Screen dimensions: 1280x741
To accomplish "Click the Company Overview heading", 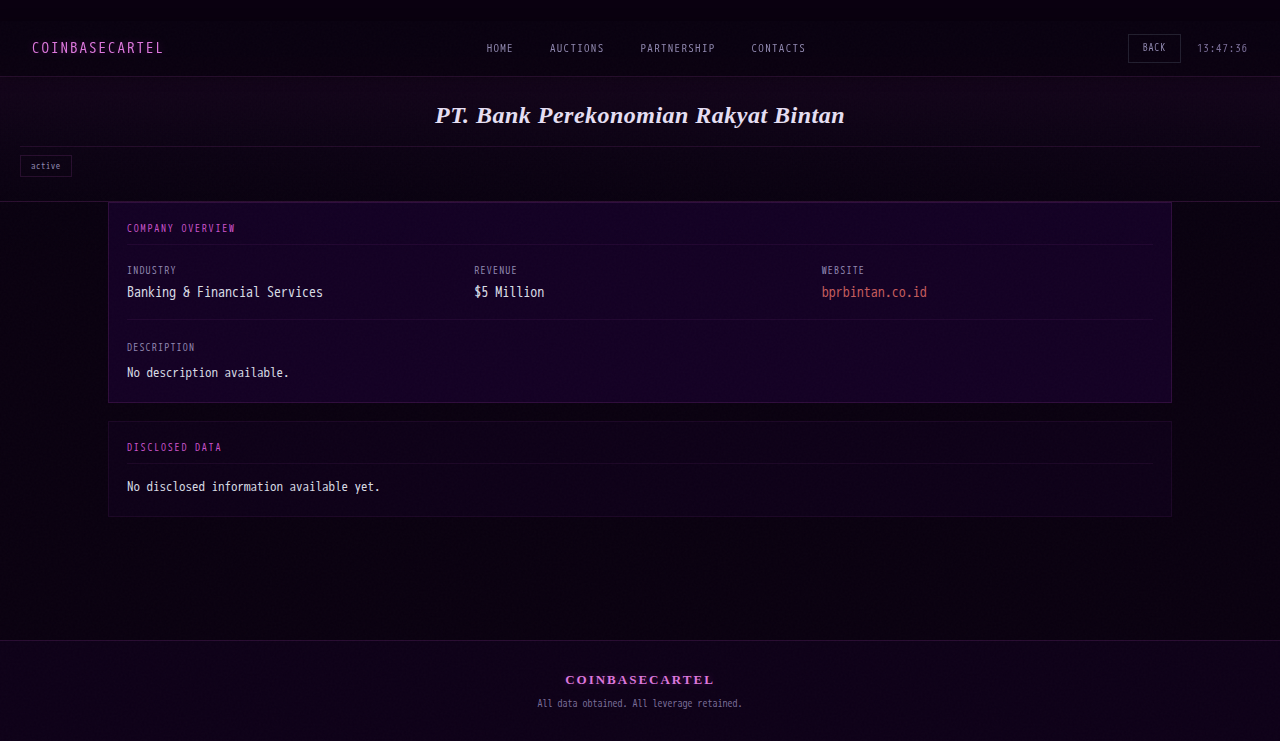I will tap(181, 228).
